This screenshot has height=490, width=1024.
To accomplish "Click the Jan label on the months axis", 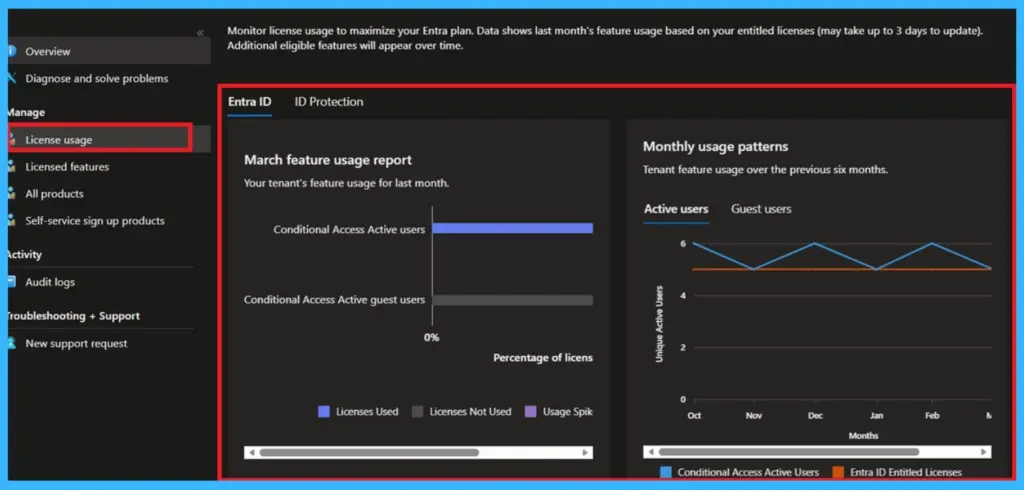I will coord(876,416).
